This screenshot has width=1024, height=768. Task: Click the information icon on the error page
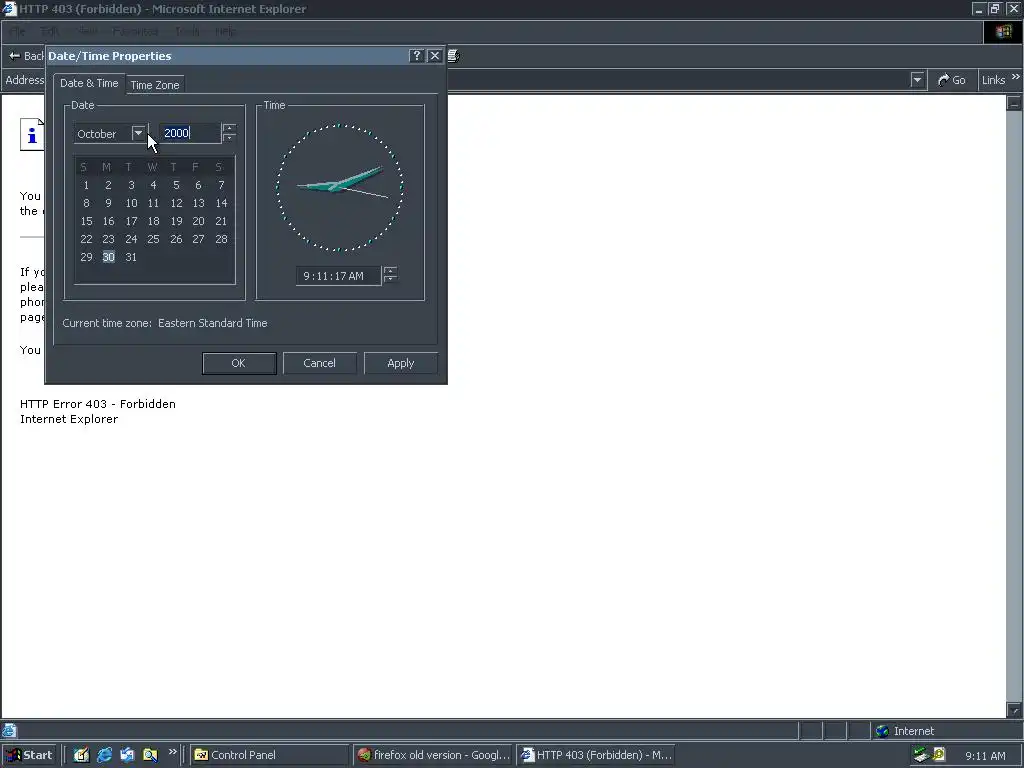pyautogui.click(x=32, y=135)
